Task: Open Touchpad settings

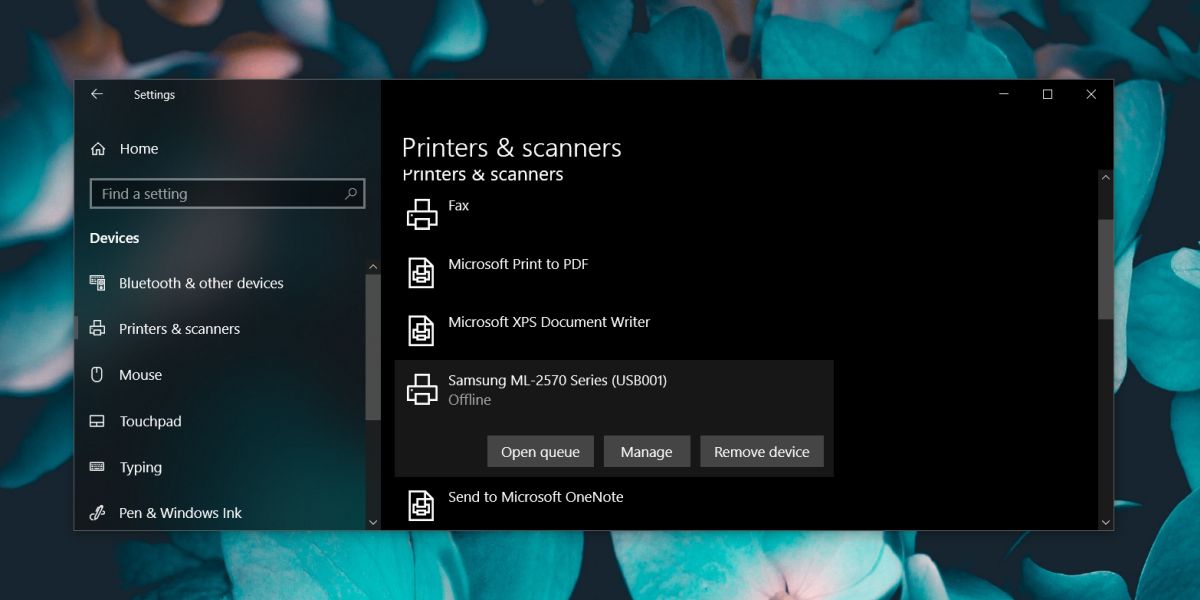Action: [150, 421]
